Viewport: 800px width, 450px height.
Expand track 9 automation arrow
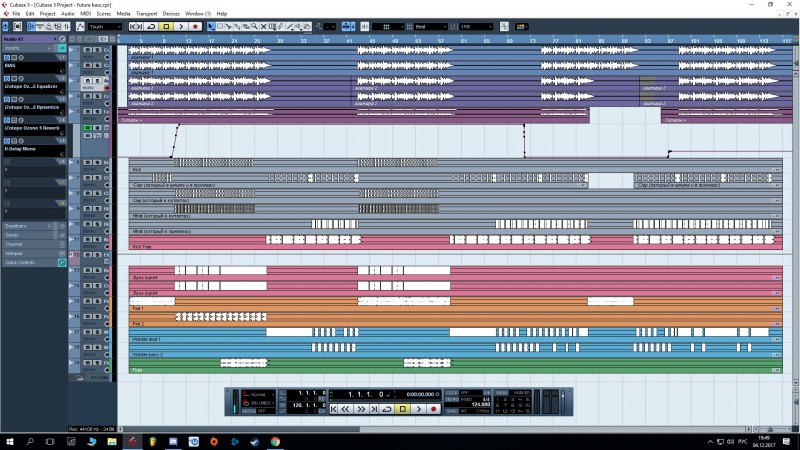[x=71, y=209]
